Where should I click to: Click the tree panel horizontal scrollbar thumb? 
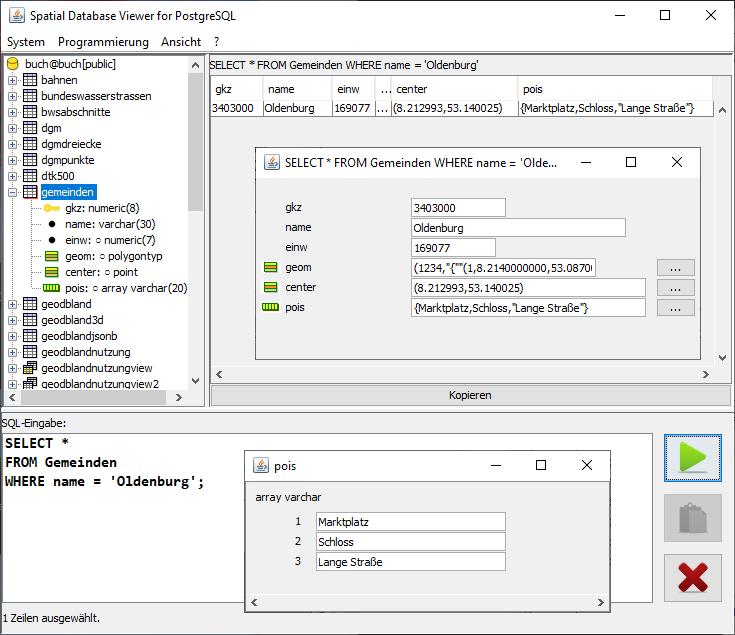pos(93,397)
